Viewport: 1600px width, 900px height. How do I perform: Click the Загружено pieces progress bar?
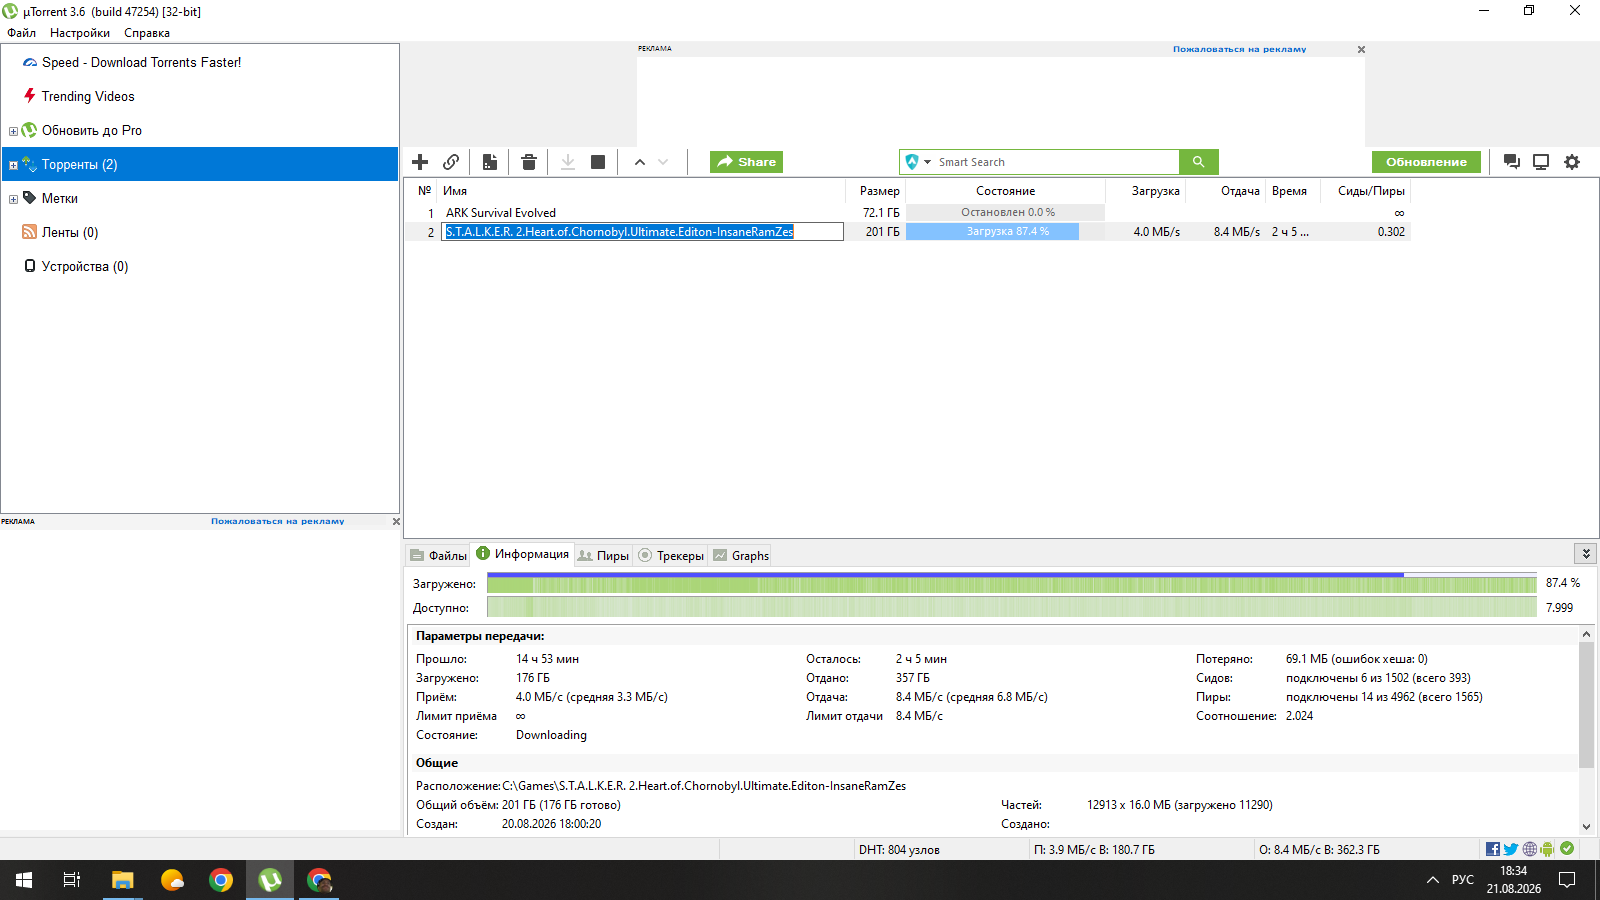1011,584
